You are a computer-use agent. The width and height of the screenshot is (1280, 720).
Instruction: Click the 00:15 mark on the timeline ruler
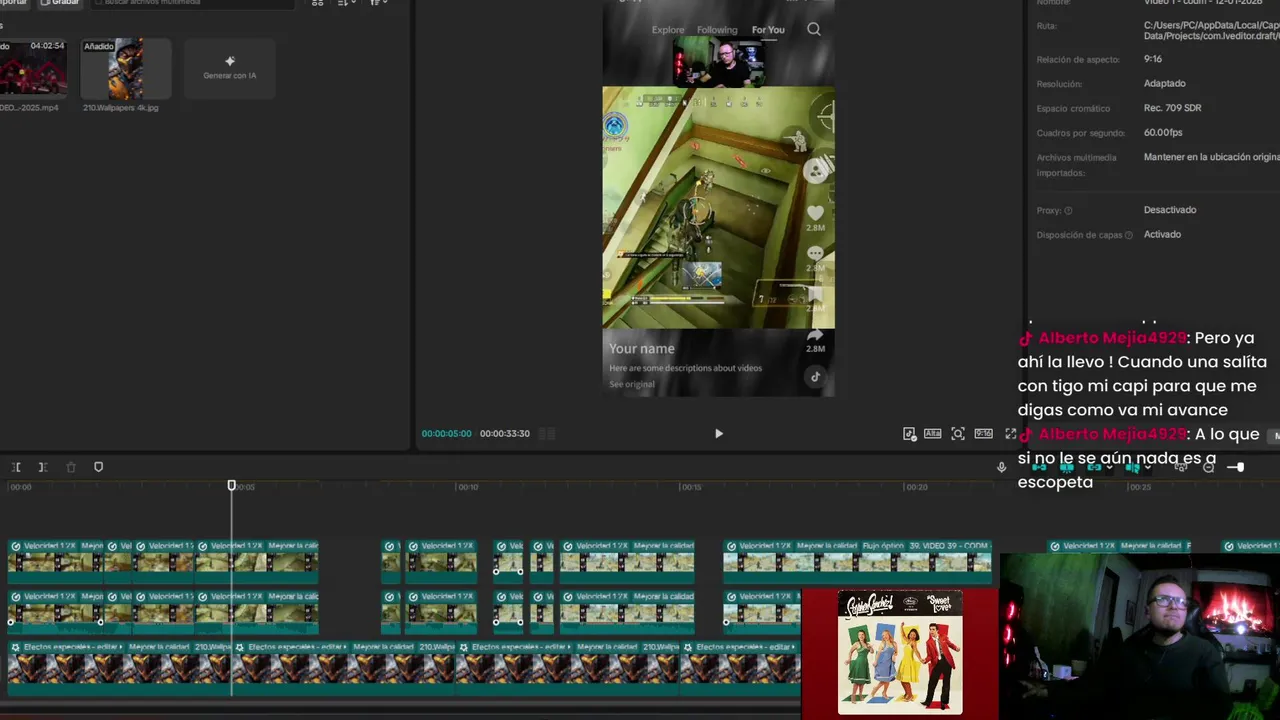tap(691, 487)
